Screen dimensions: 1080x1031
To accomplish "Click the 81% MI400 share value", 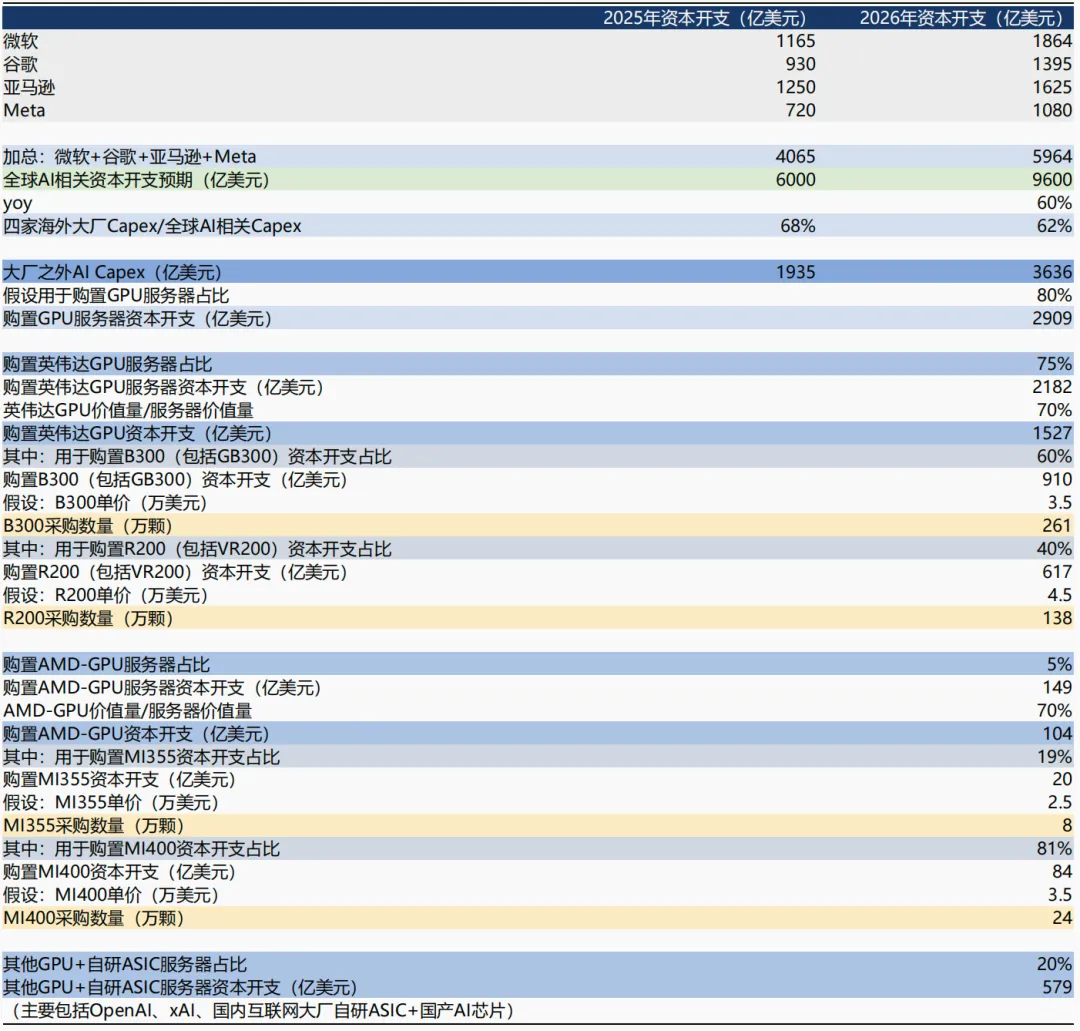I will tap(1055, 848).
